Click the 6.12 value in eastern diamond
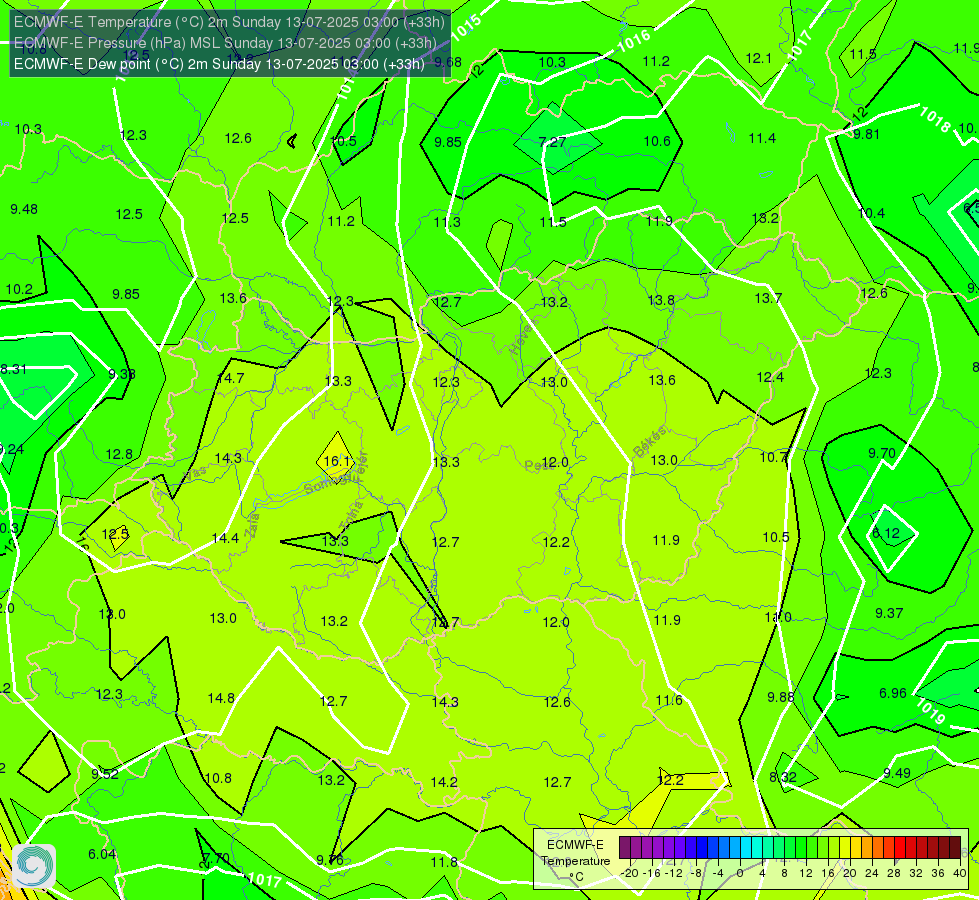The width and height of the screenshot is (979, 900). 885,533
